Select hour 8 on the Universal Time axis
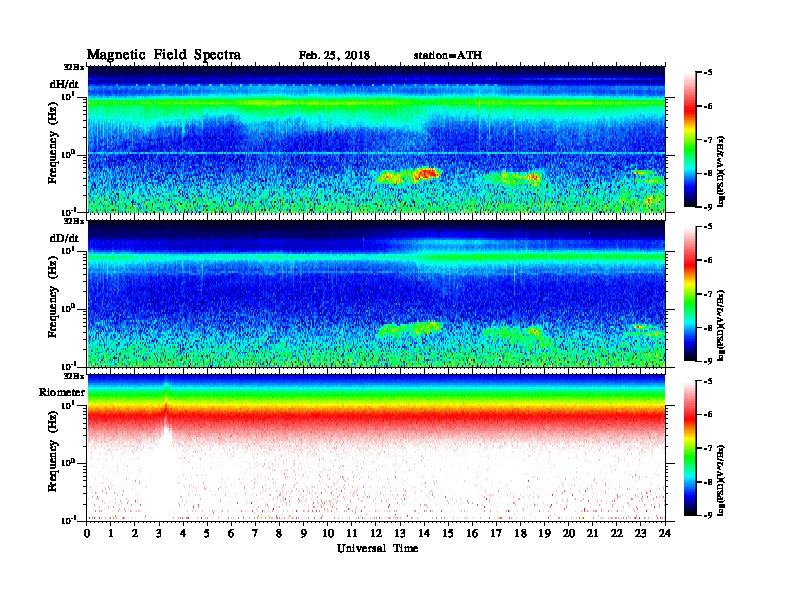This screenshot has height=612, width=792. 279,534
